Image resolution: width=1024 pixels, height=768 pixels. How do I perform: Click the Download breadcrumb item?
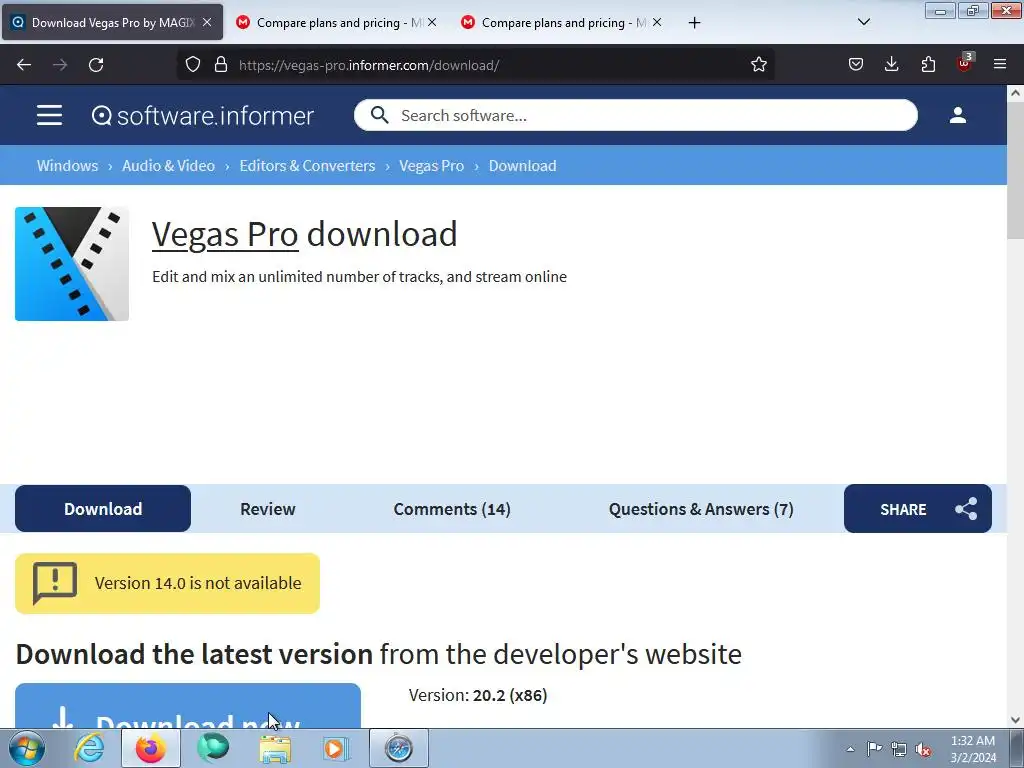tap(522, 166)
